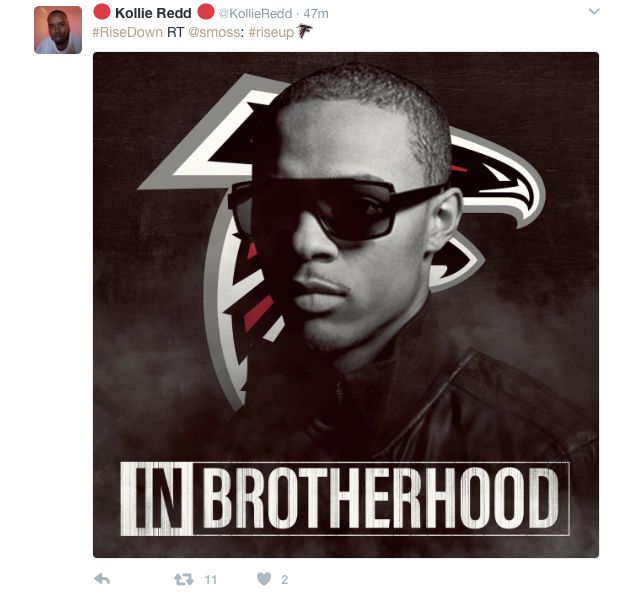
Task: Click the 47m timestamp
Action: click(316, 13)
